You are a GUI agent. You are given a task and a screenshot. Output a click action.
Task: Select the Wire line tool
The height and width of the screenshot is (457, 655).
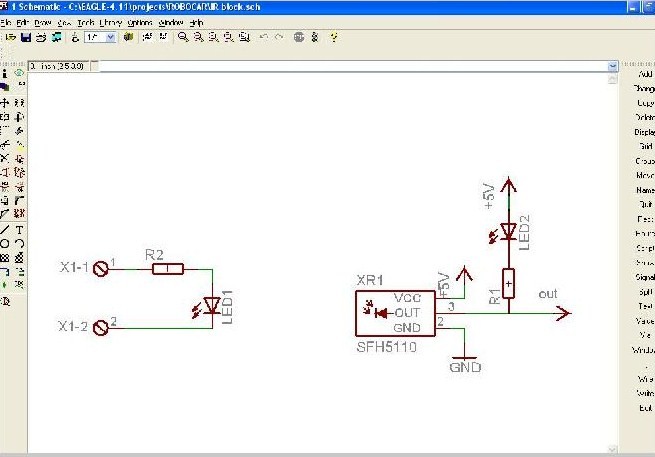(x=5, y=229)
